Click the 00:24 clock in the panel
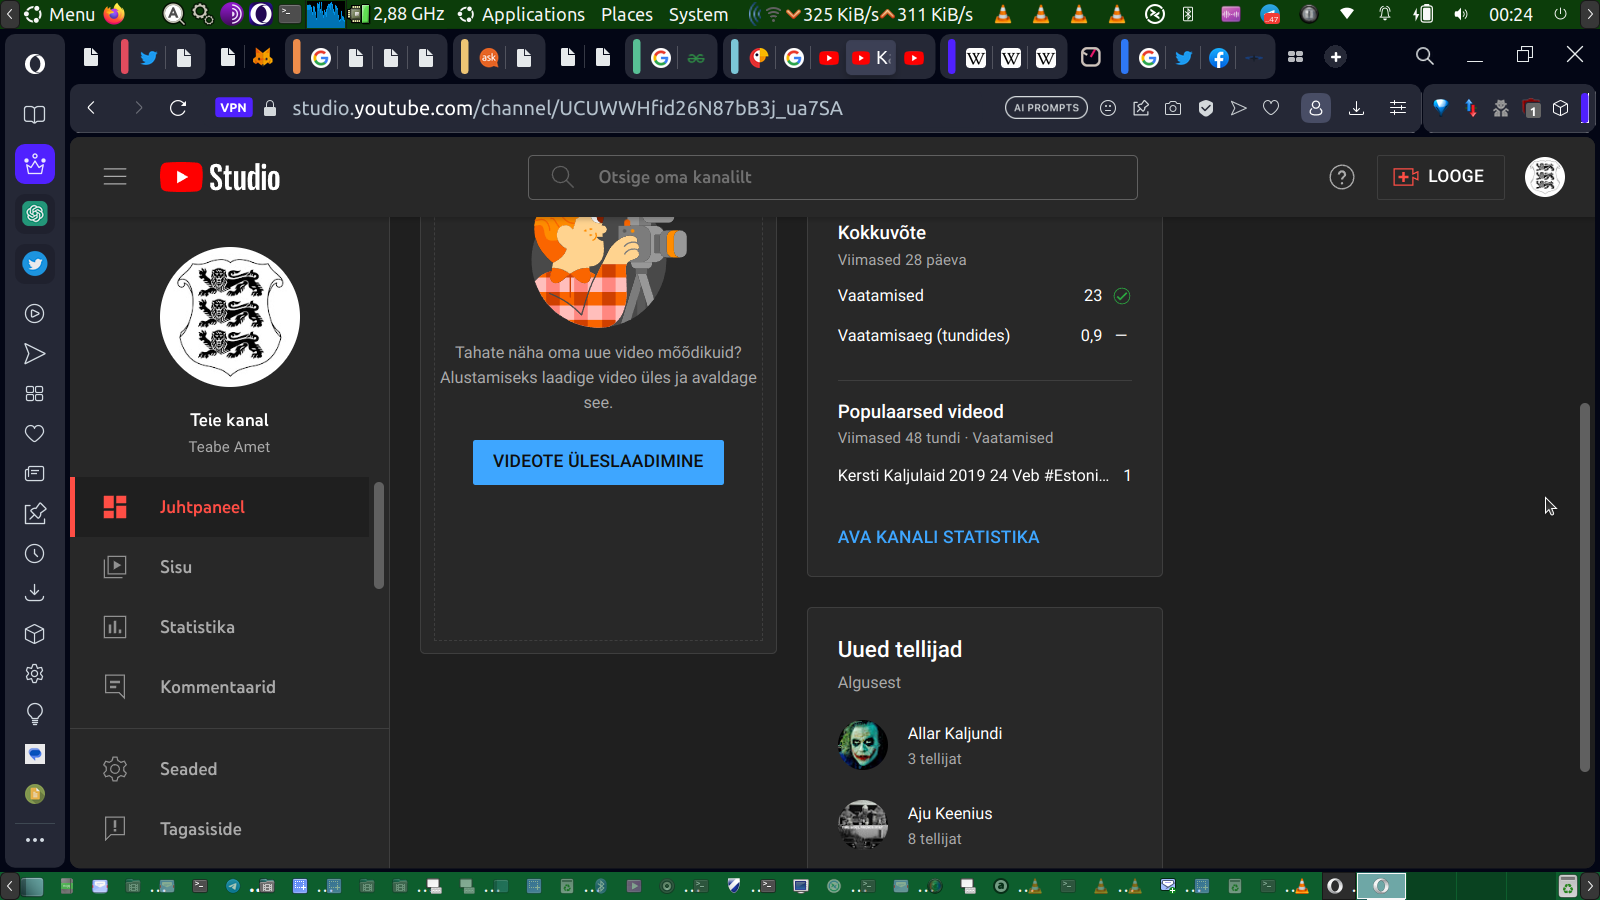1600x900 pixels. point(1510,14)
